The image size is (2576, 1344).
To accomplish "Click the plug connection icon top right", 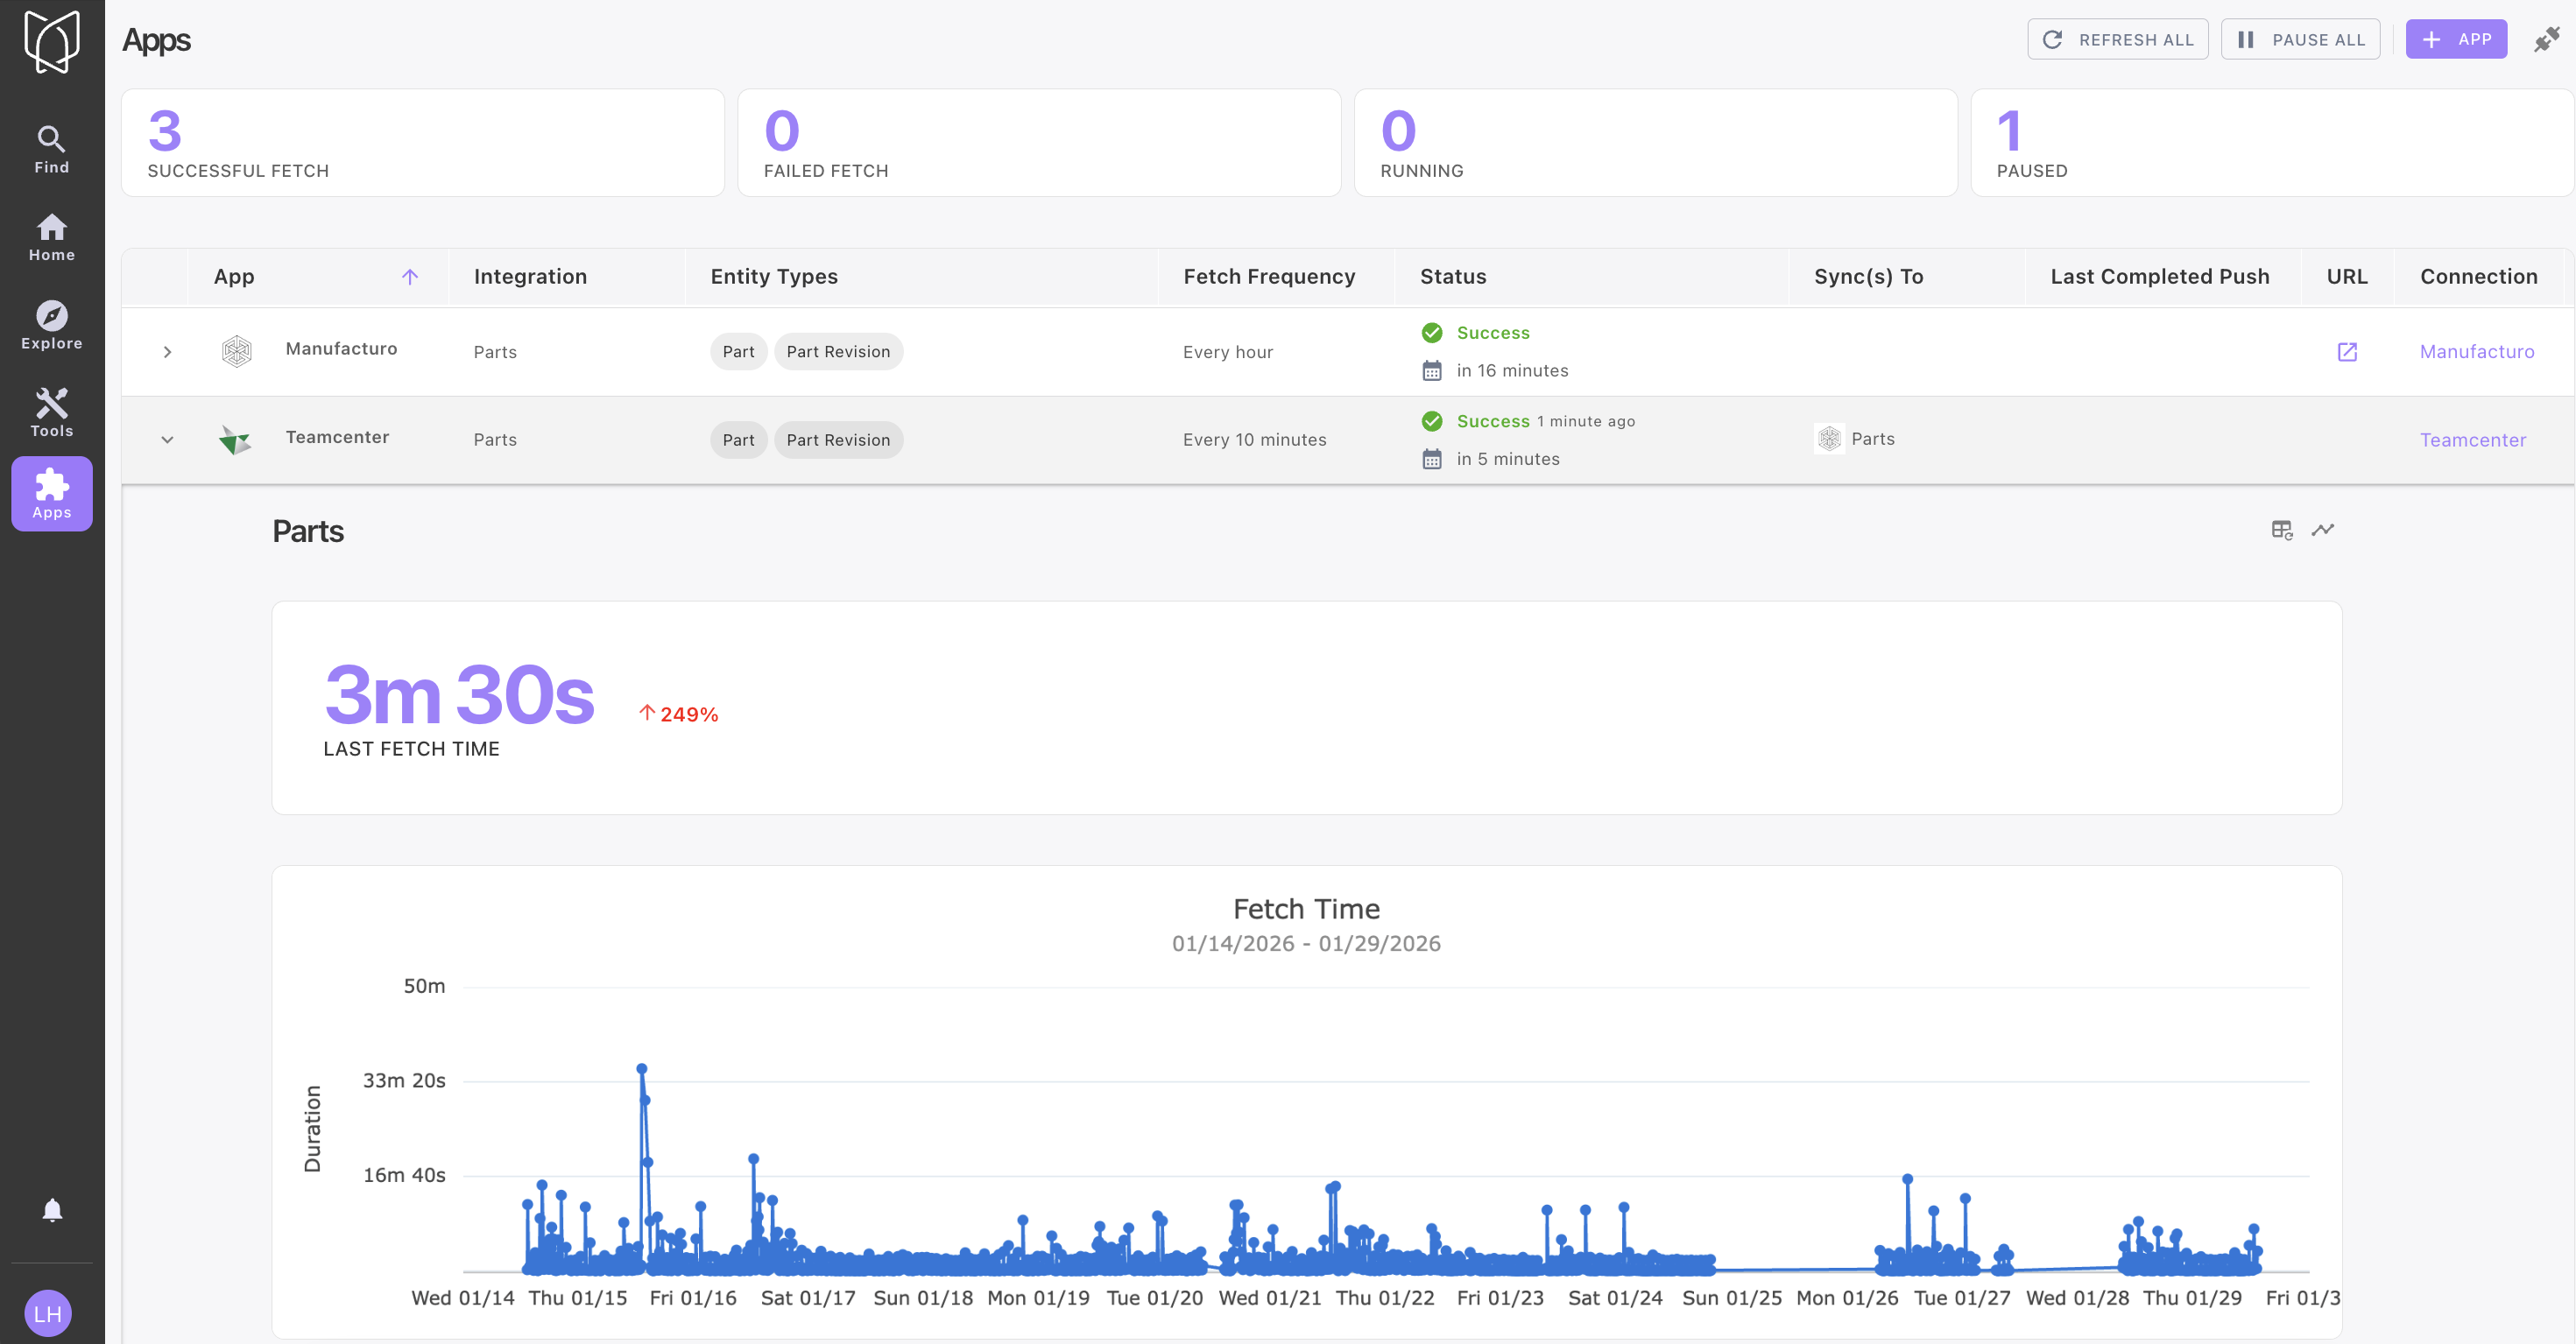I will click(x=2545, y=40).
